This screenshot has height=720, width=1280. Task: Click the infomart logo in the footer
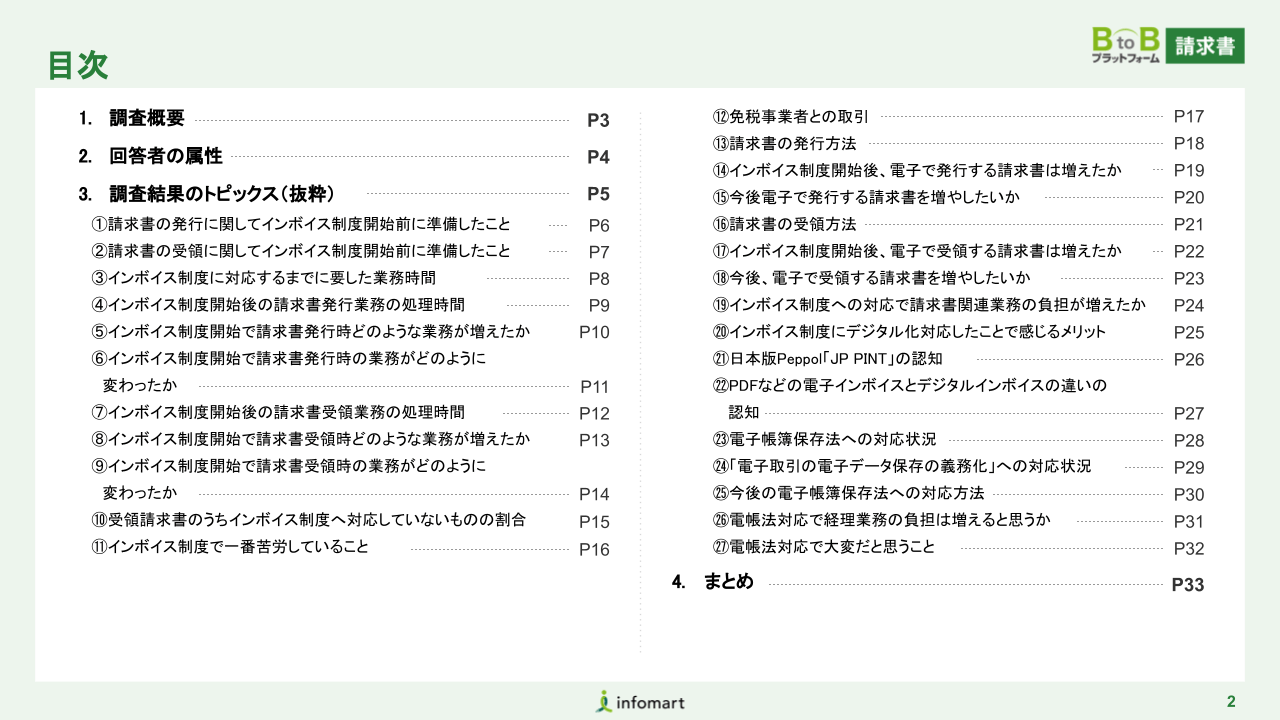pos(640,702)
